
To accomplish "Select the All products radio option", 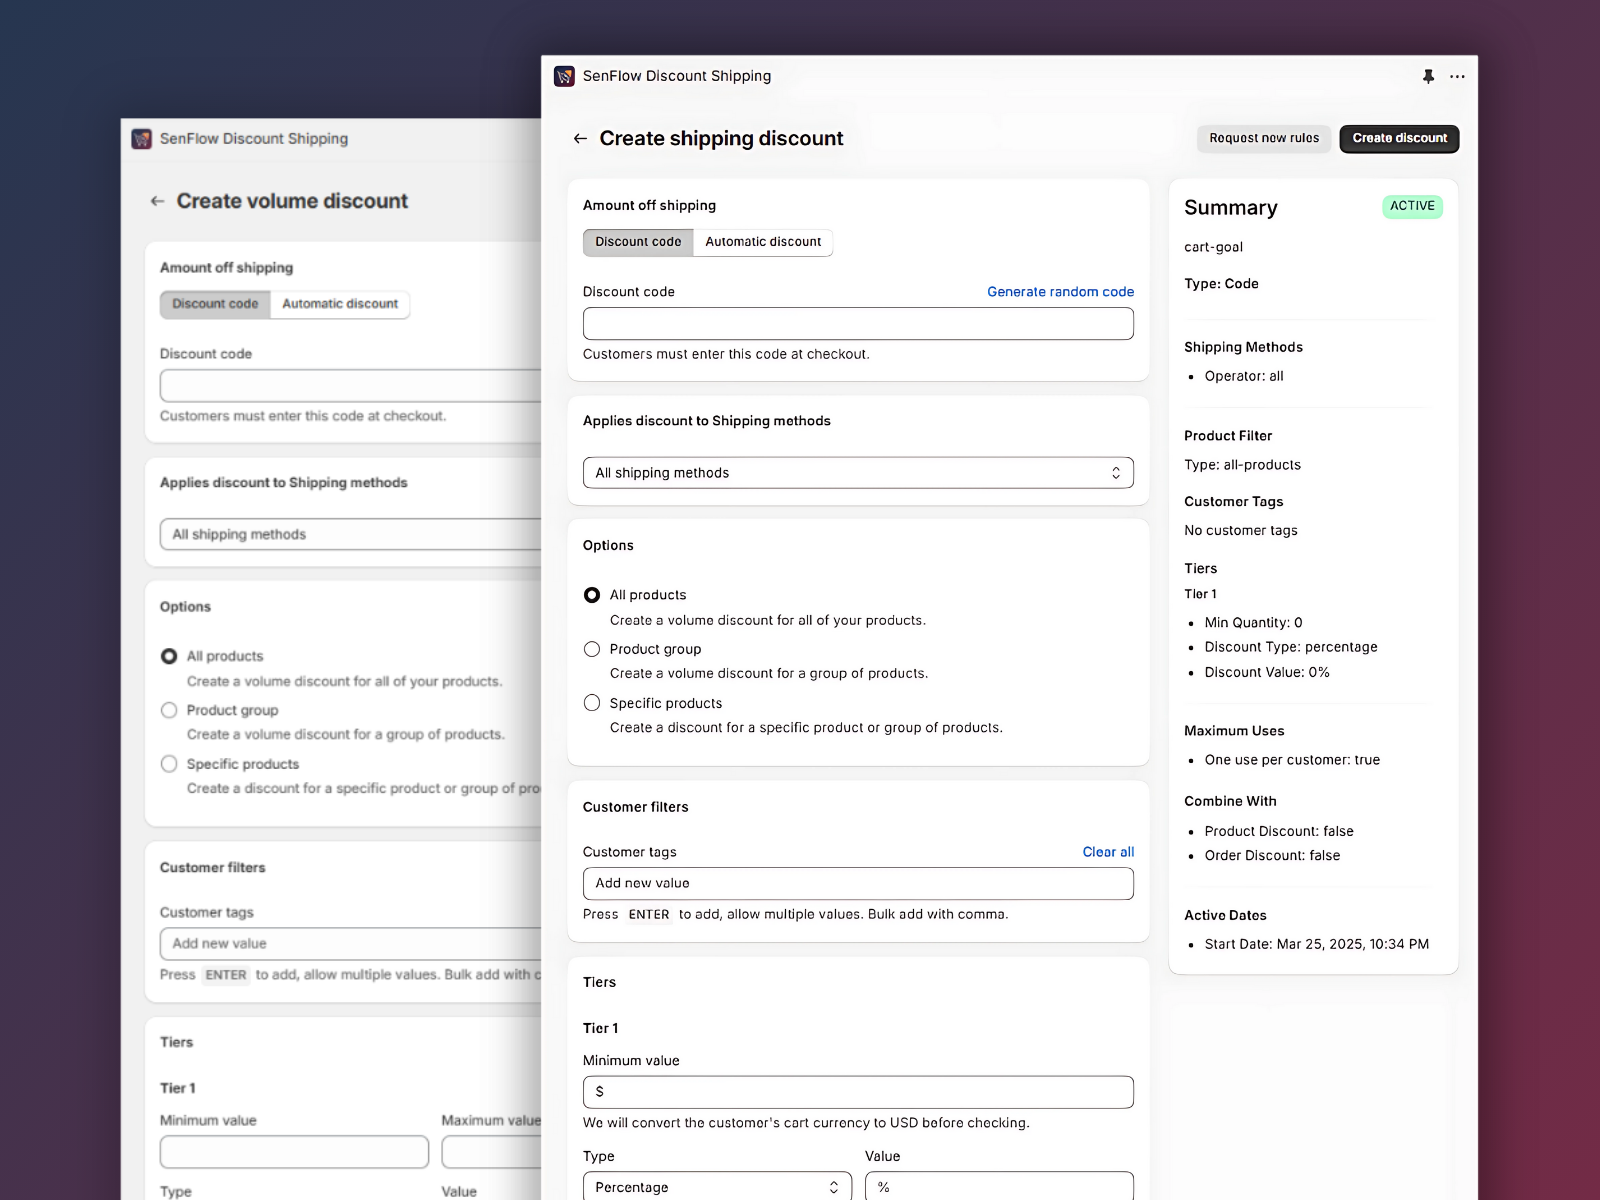I will coord(592,595).
